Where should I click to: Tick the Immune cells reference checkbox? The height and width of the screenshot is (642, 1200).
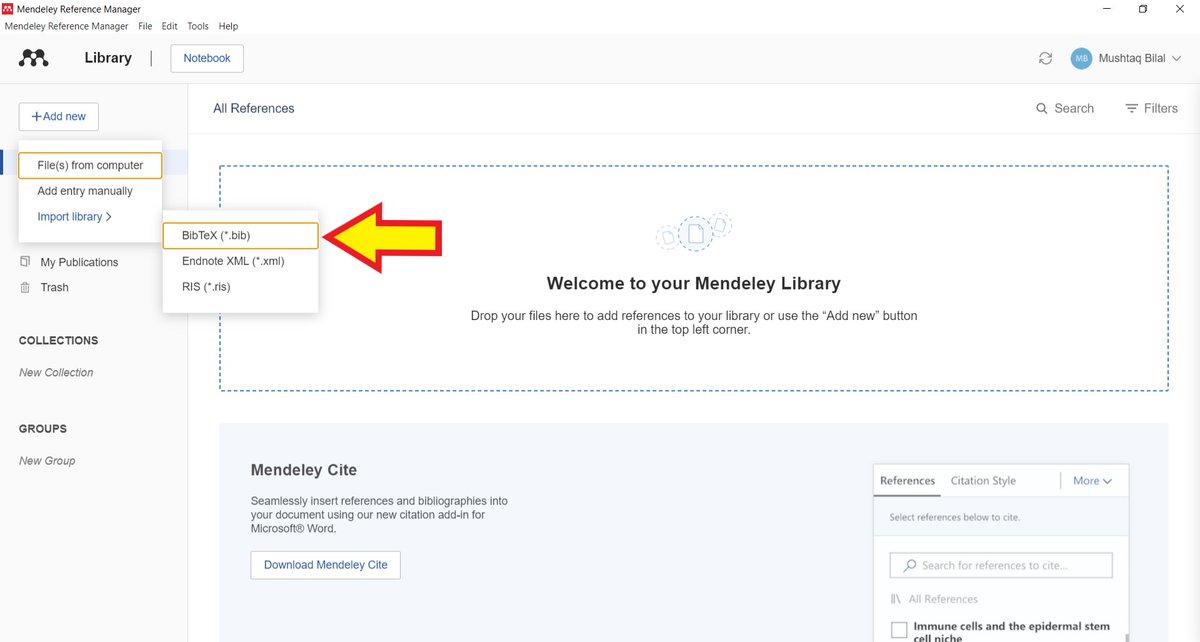[x=899, y=630]
